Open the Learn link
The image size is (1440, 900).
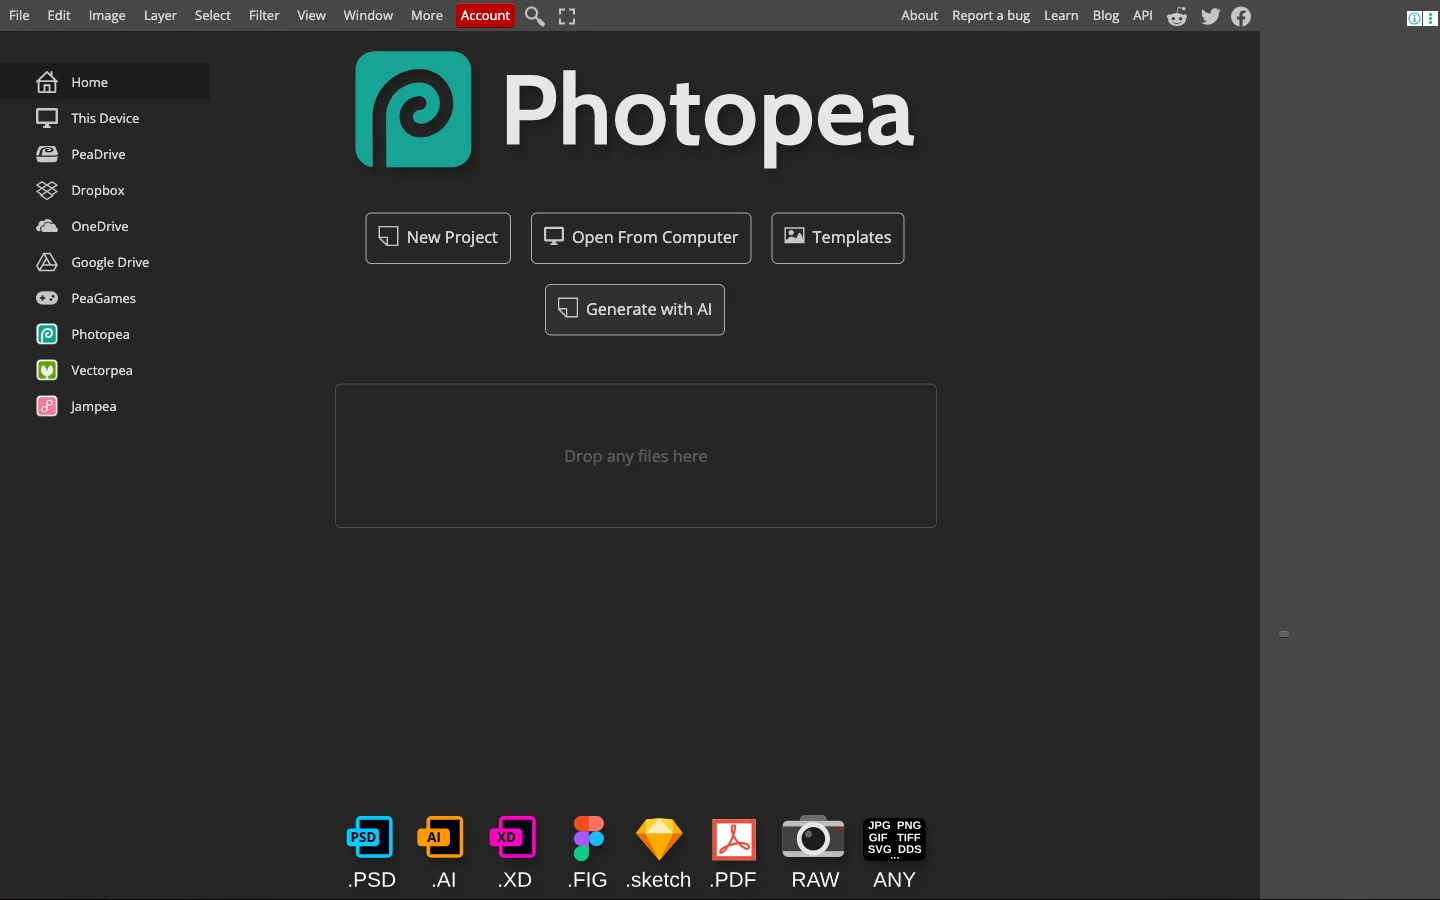(x=1061, y=15)
